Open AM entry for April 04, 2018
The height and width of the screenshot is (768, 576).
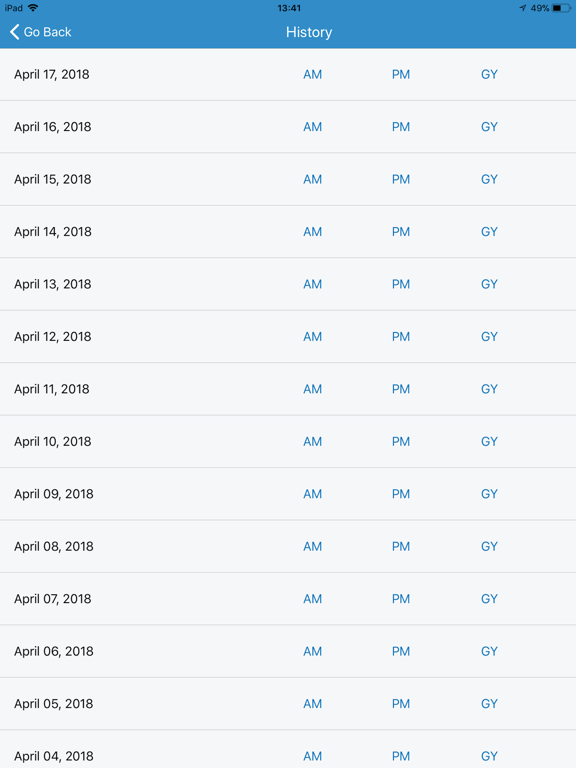(312, 756)
